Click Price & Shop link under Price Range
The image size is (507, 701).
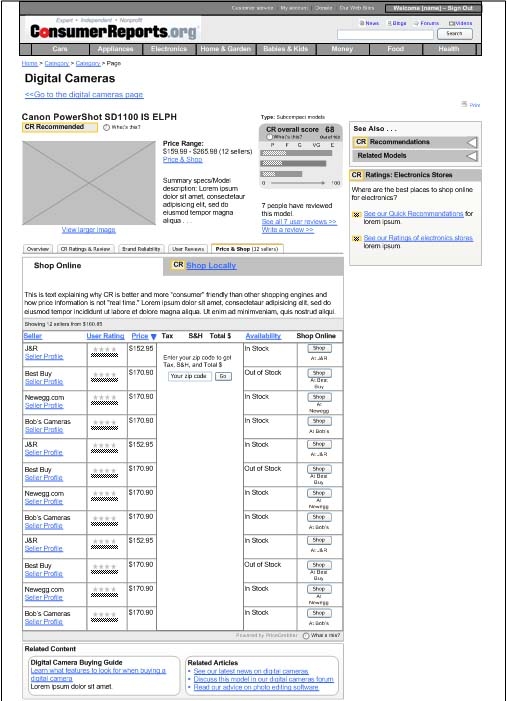tap(182, 160)
